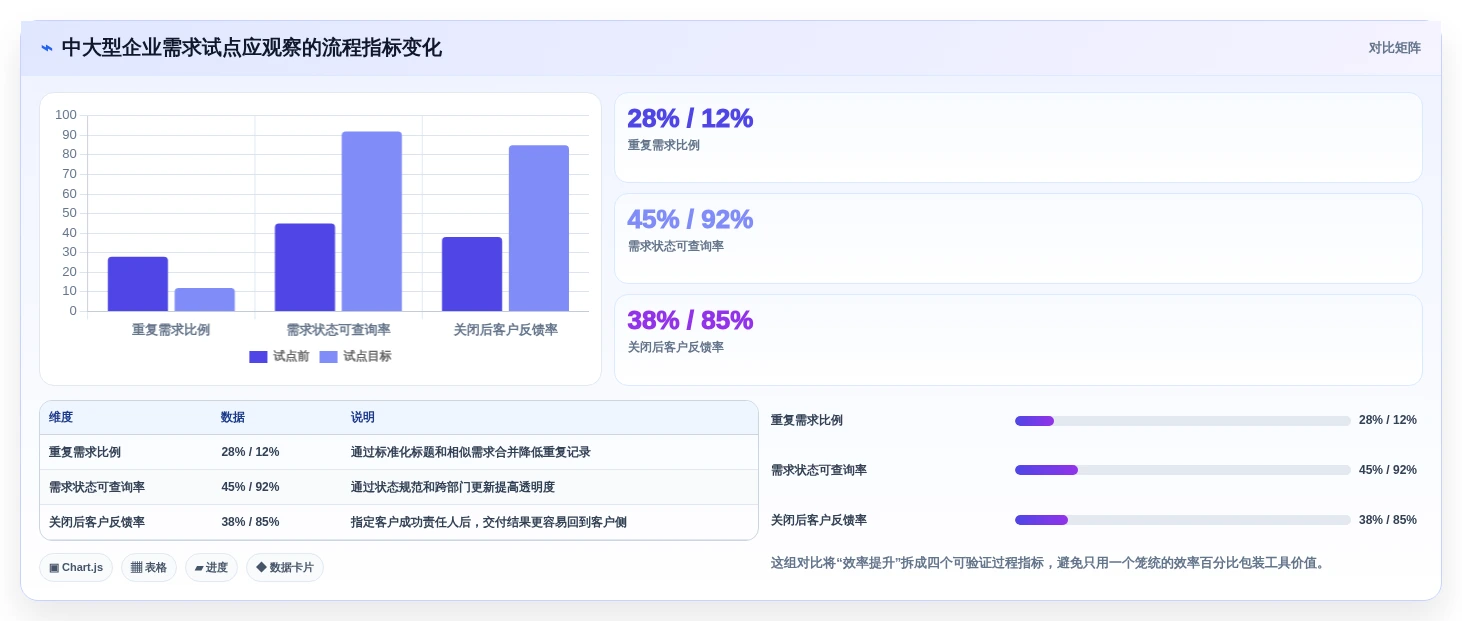Toggle the 试点目标 legend swatch

point(328,357)
